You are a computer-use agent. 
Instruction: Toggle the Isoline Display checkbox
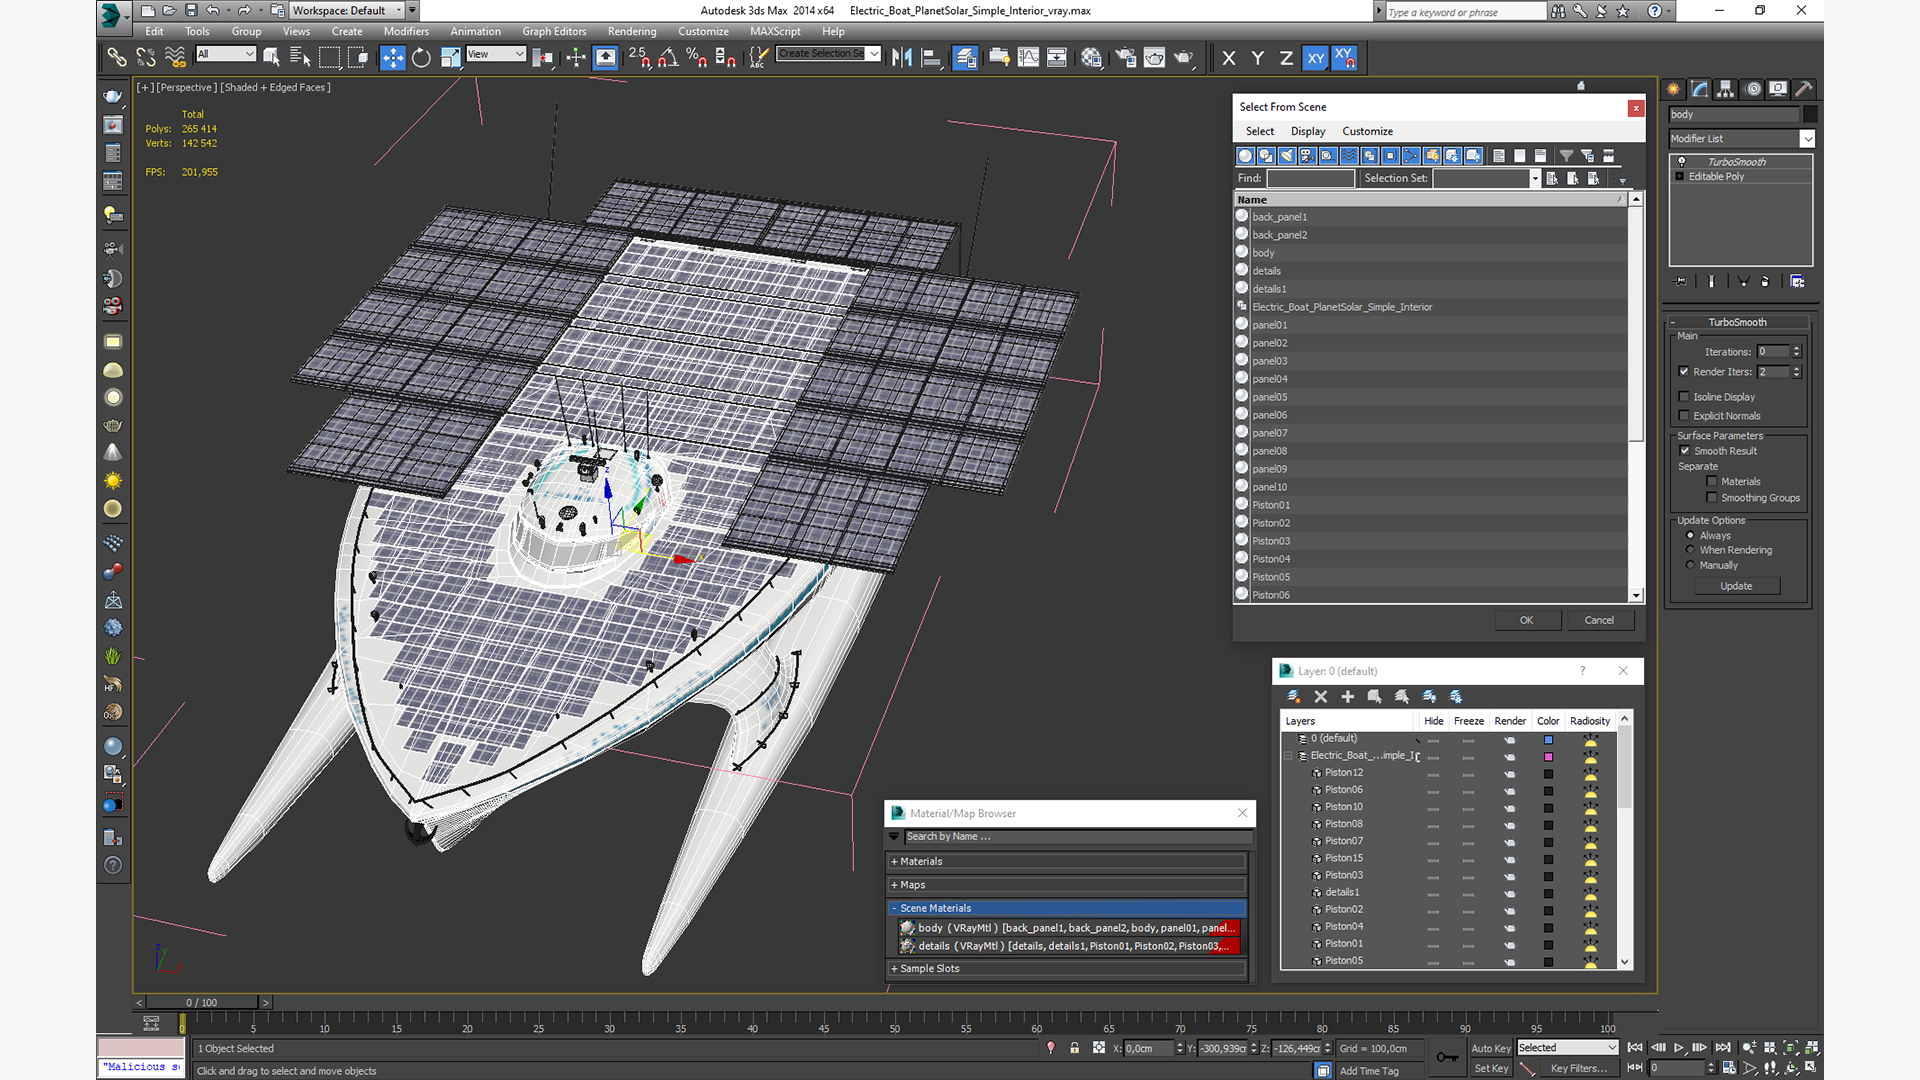coord(1684,397)
